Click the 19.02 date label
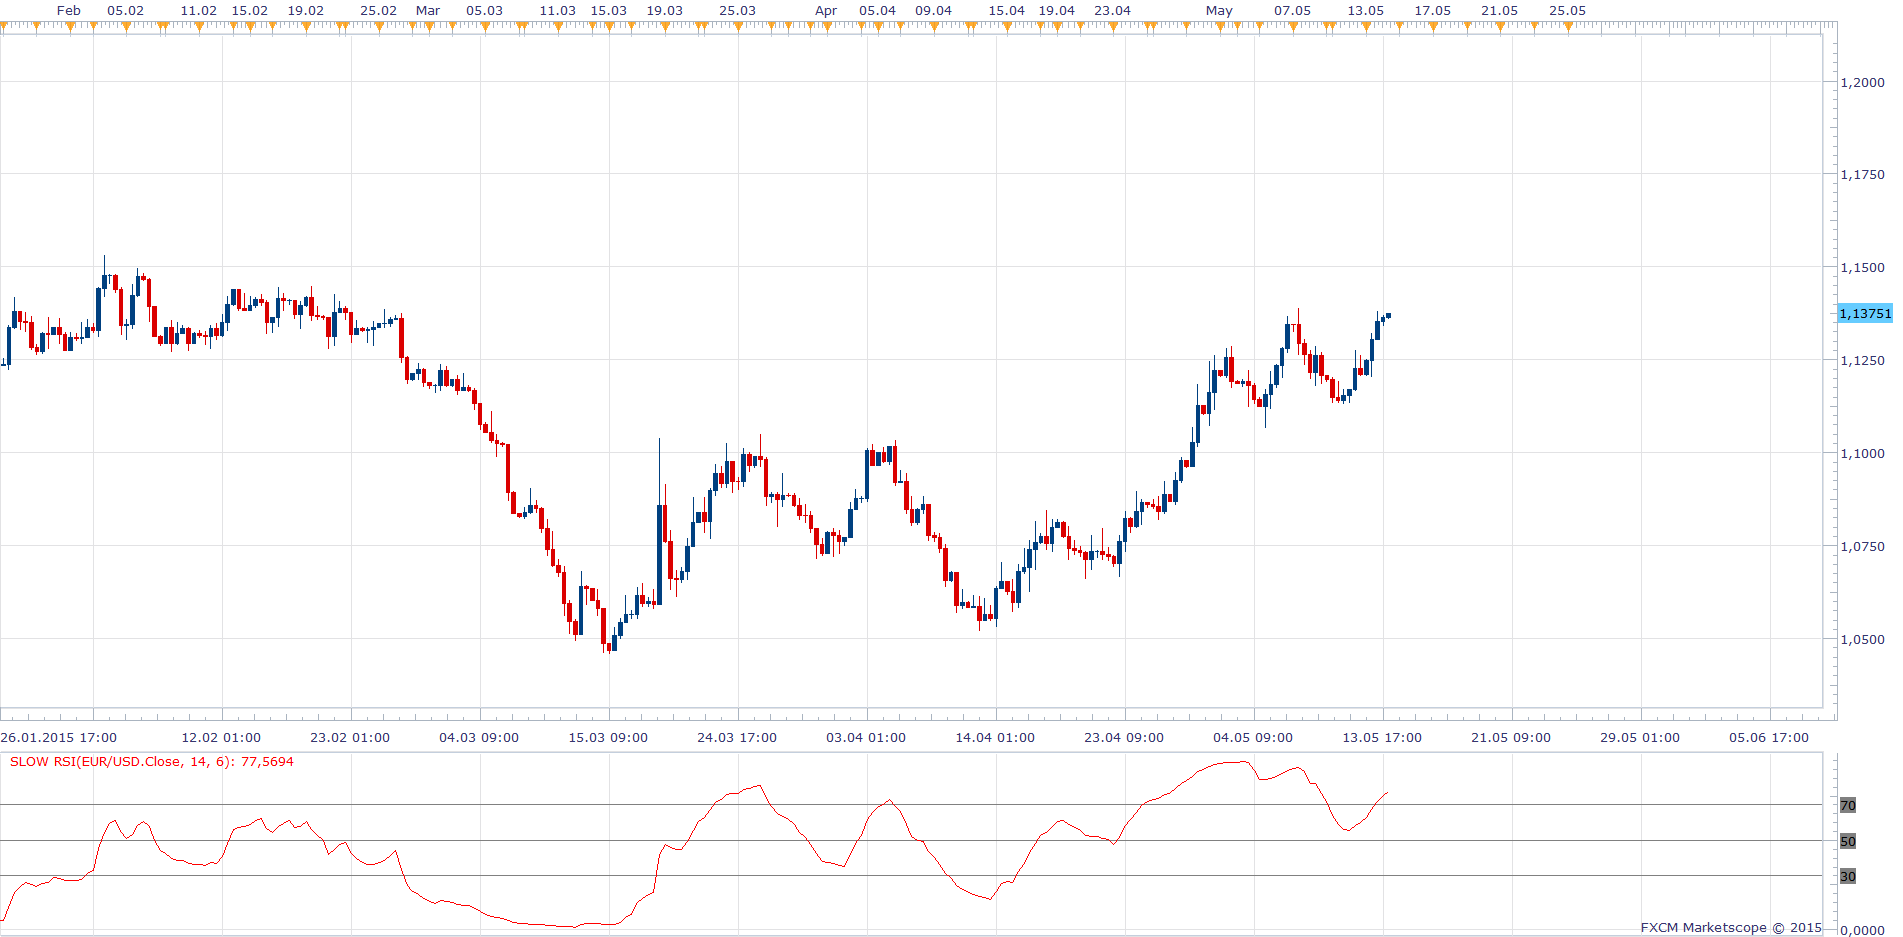The image size is (1903, 937). pyautogui.click(x=306, y=10)
